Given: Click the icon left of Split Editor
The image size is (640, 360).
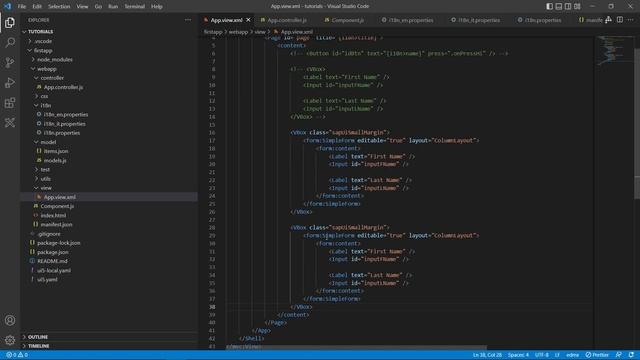Looking at the screenshot, I should coord(609,20).
